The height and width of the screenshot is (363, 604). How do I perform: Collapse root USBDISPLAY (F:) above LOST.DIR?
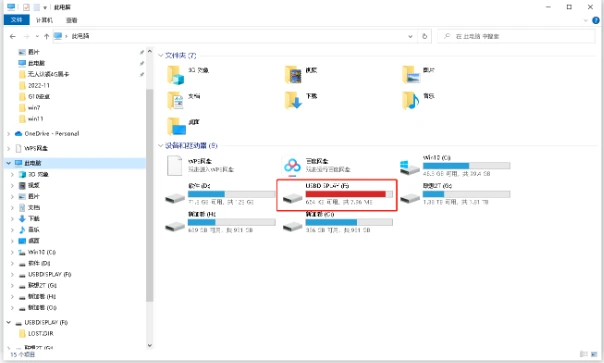(x=8, y=322)
